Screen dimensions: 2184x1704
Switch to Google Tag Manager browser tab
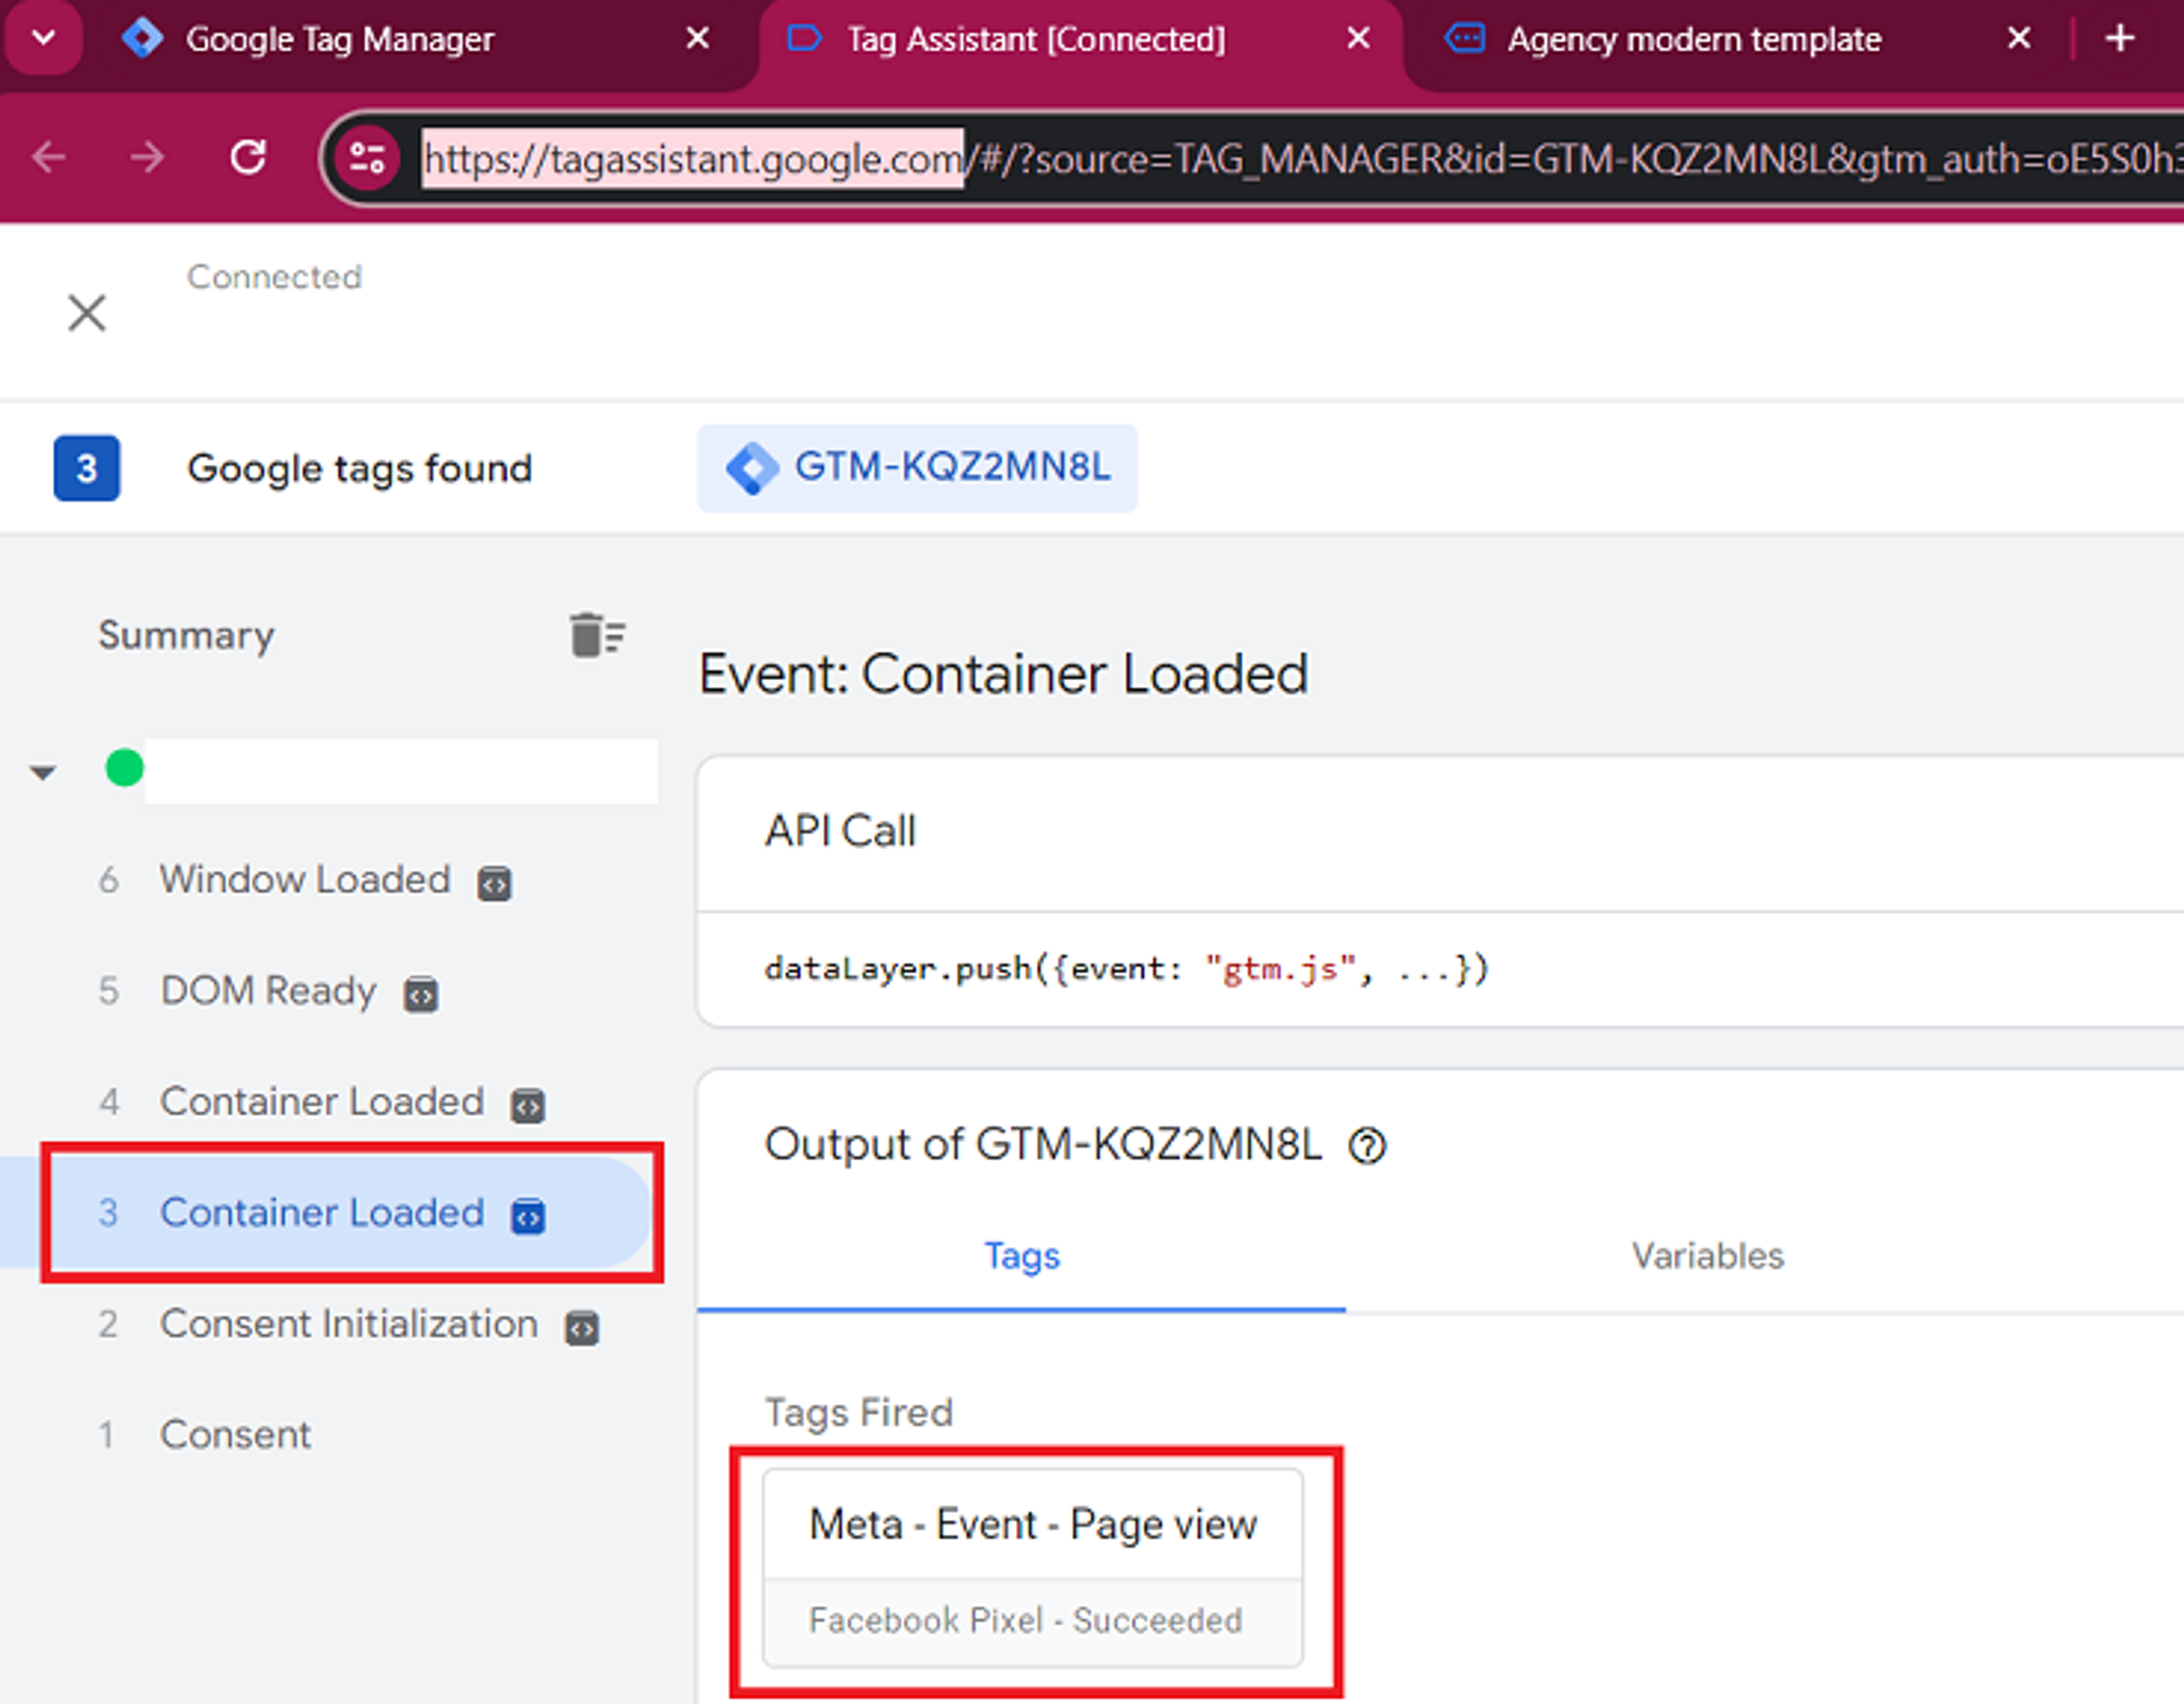tap(340, 38)
